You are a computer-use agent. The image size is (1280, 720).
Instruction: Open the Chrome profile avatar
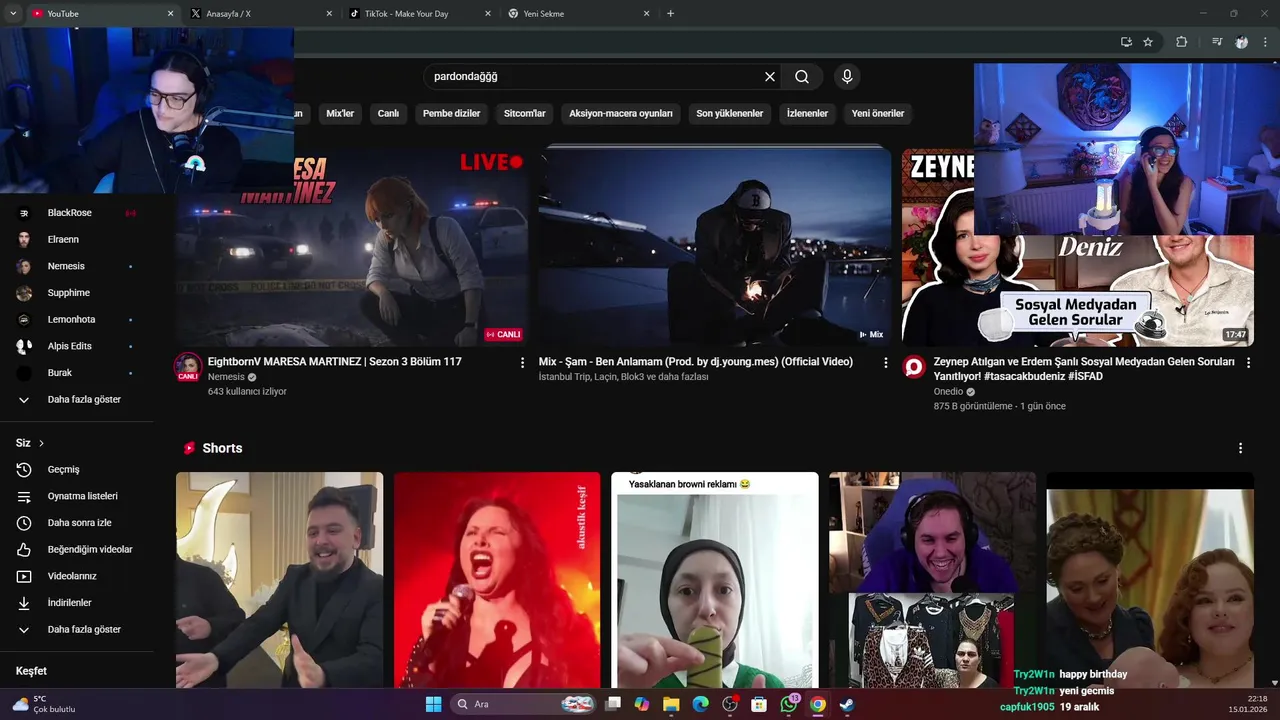pyautogui.click(x=1241, y=42)
